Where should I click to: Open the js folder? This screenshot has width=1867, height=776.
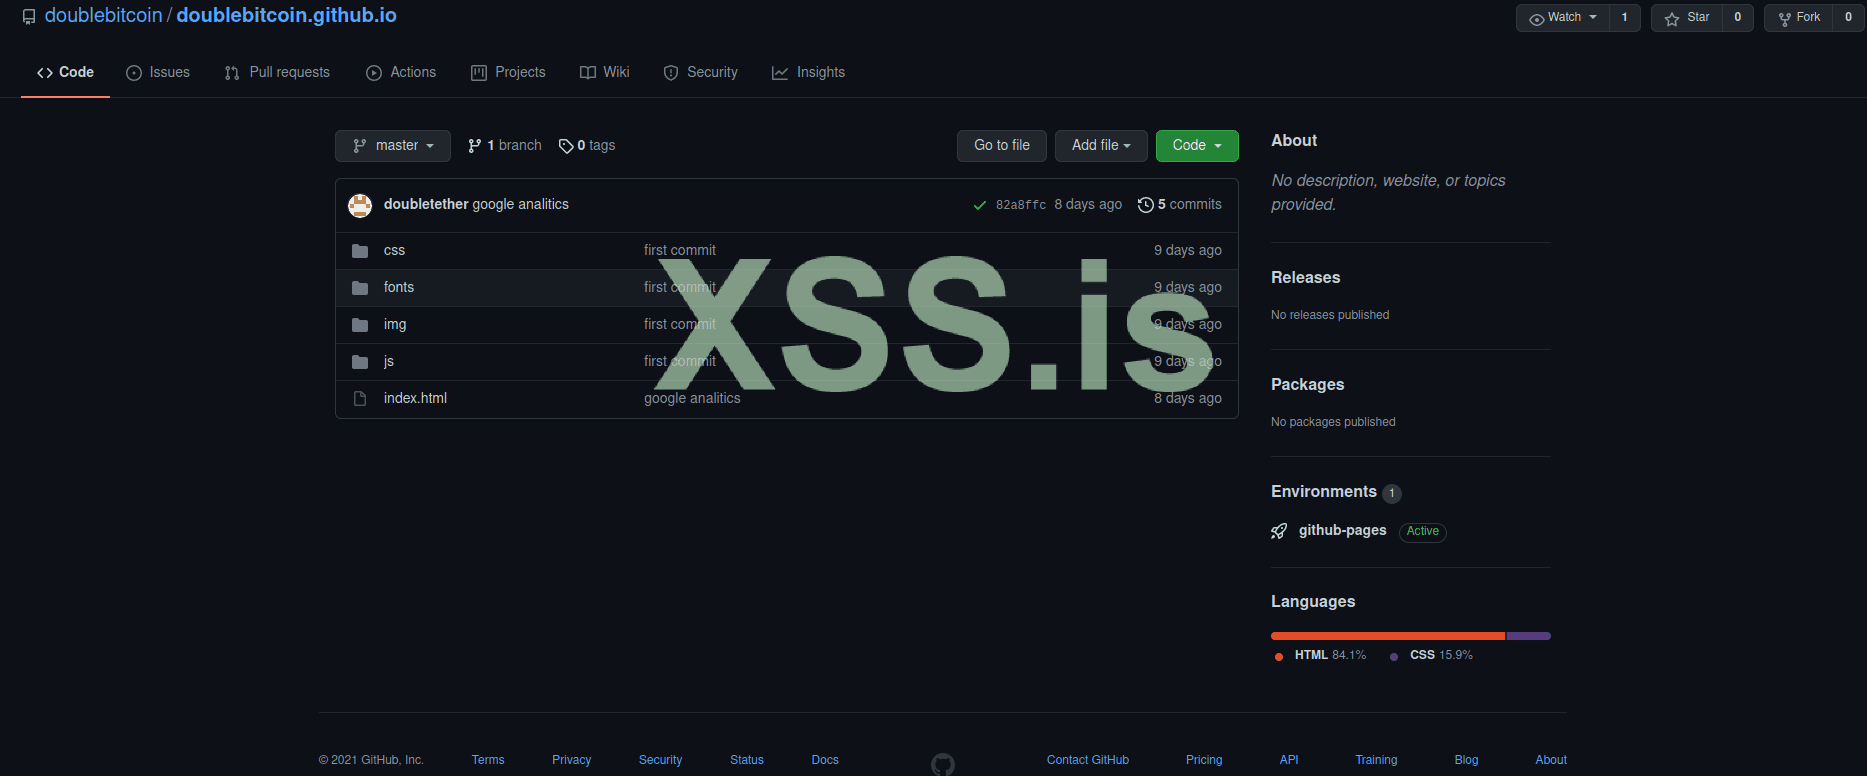pos(389,362)
